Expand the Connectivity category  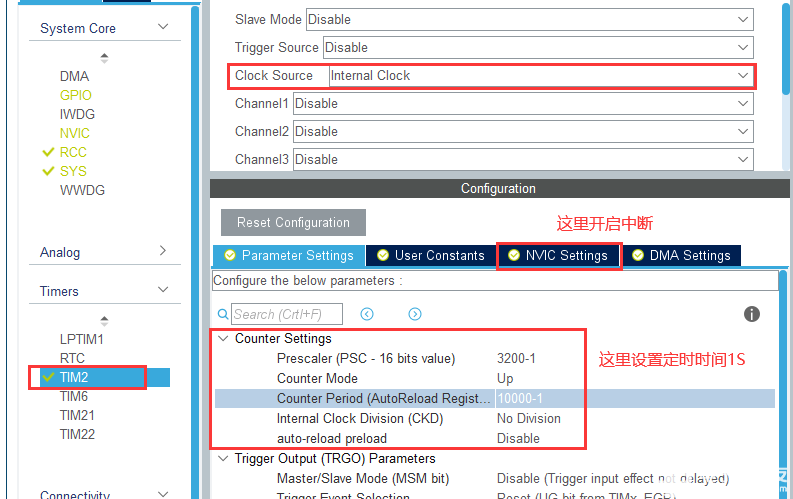163,494
